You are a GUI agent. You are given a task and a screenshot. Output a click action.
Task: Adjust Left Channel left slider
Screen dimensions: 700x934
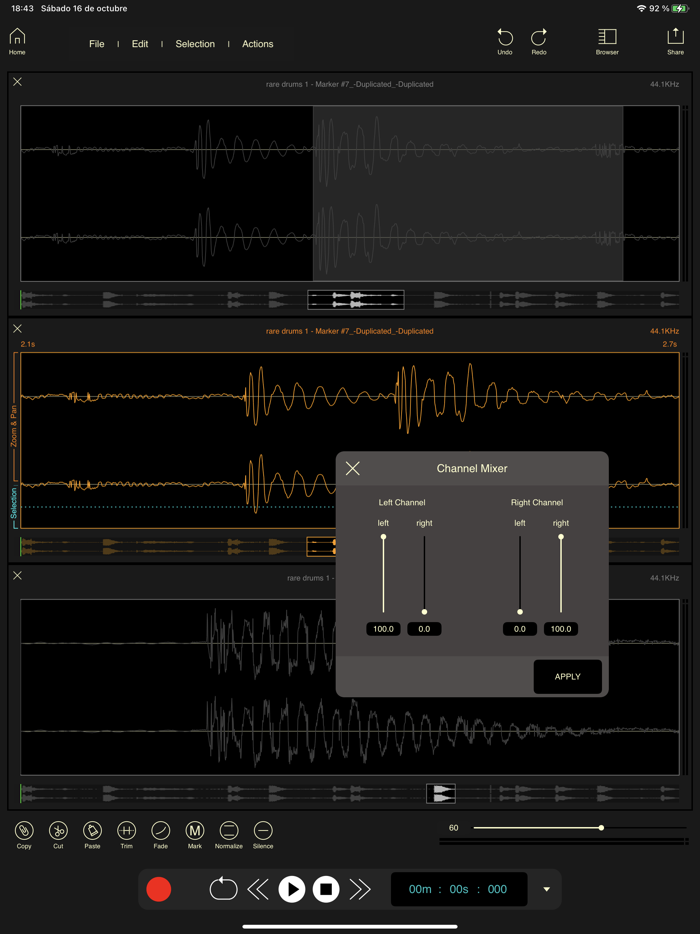(x=383, y=574)
